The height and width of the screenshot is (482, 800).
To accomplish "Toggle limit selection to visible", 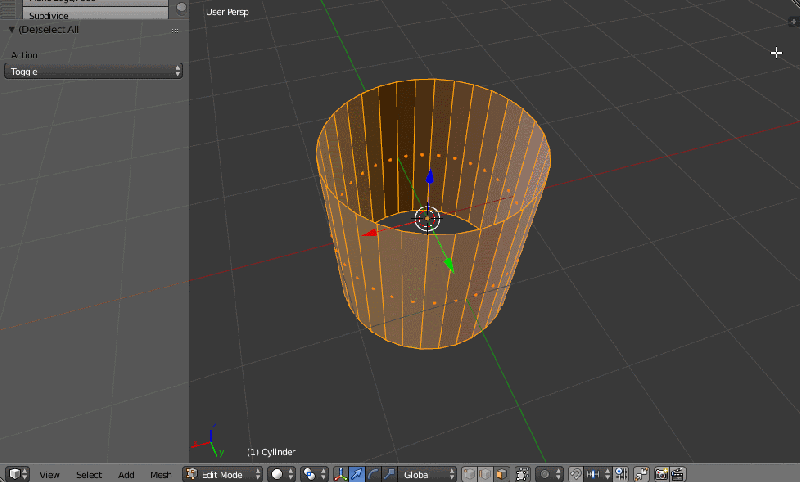I will [x=522, y=474].
